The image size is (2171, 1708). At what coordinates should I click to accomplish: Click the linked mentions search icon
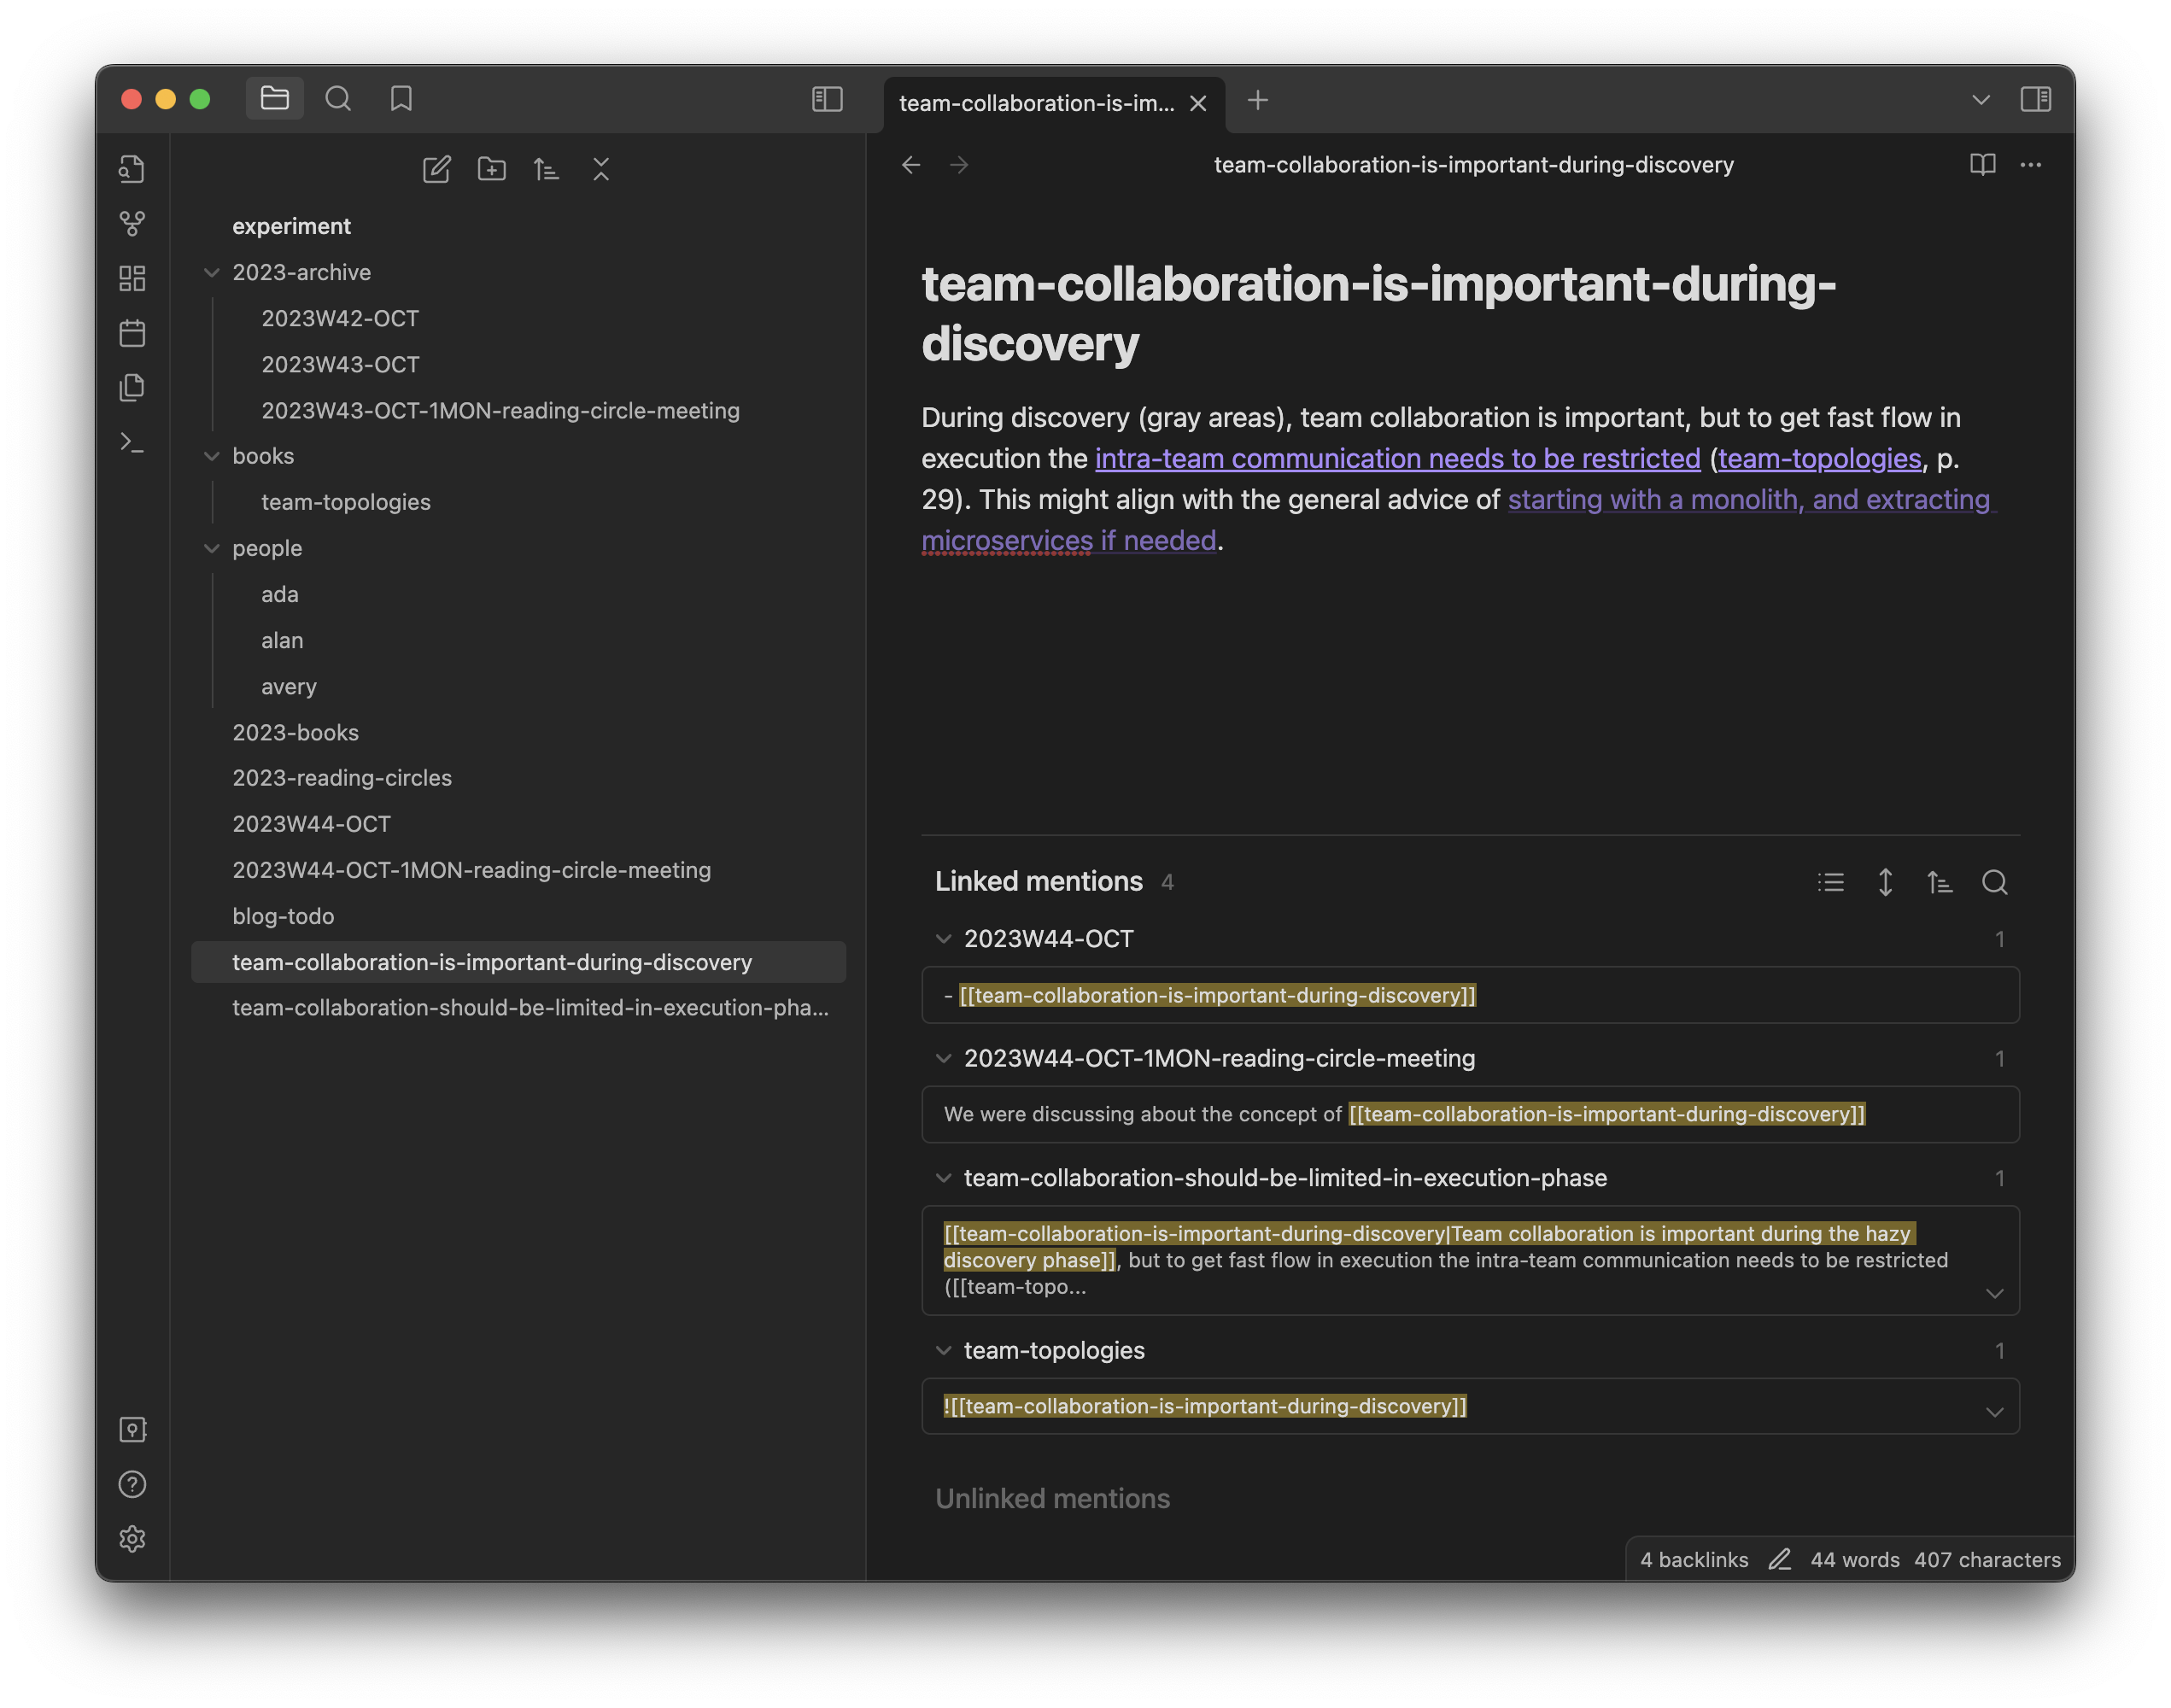coord(1993,881)
